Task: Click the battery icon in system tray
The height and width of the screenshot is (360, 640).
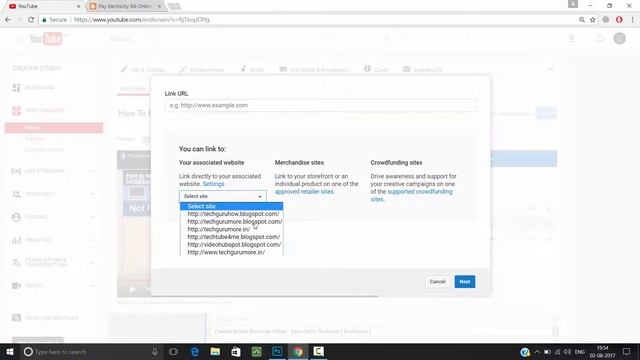Action: (547, 351)
